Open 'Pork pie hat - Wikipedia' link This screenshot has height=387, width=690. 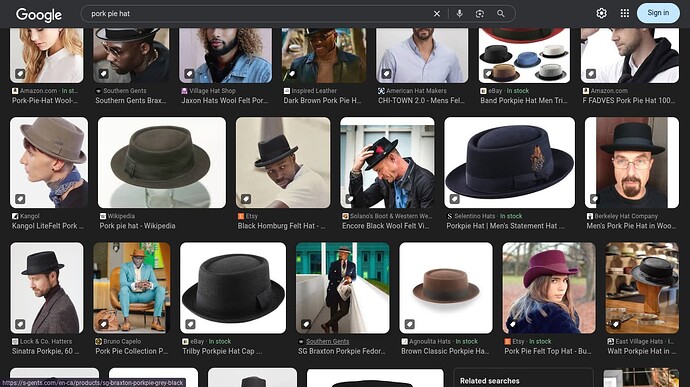(x=137, y=226)
